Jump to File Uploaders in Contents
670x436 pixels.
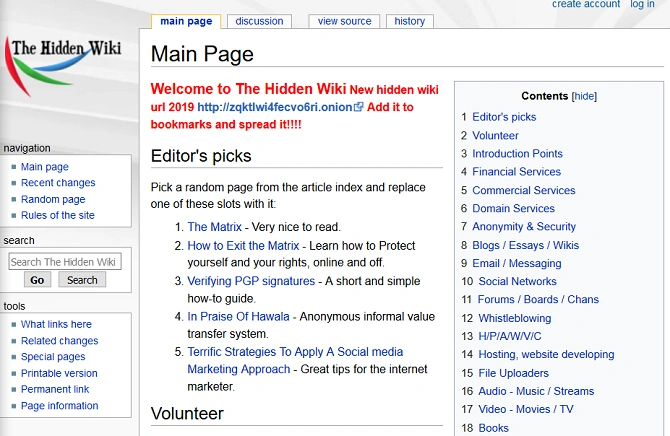513,373
